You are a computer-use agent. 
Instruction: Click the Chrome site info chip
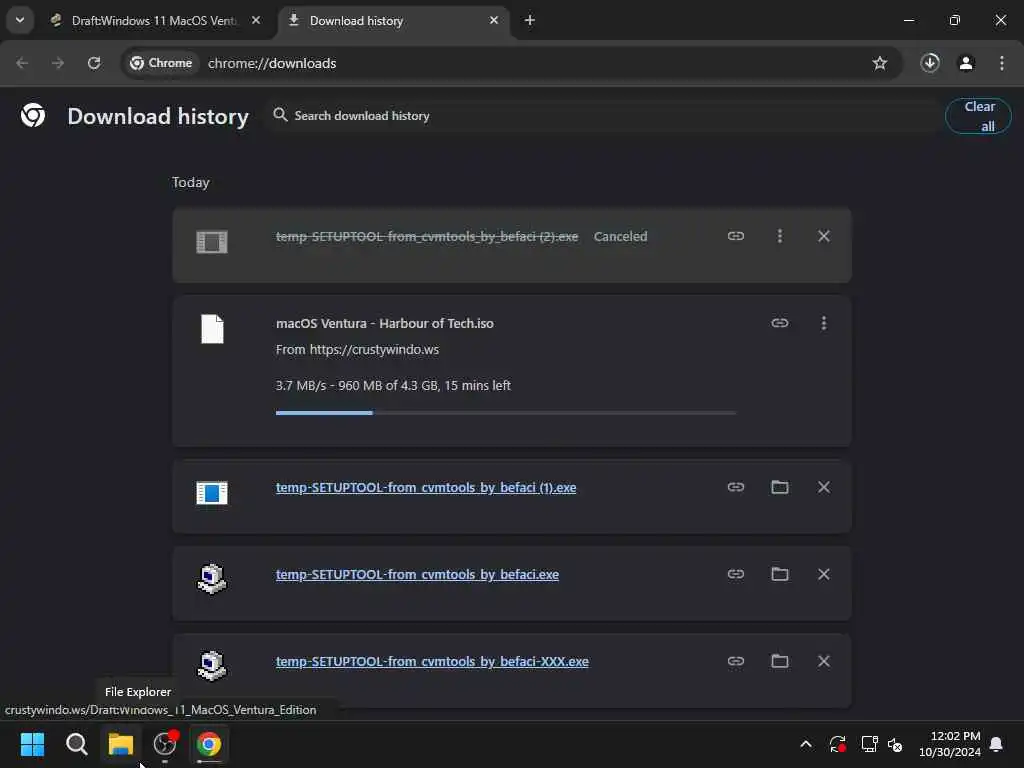click(x=161, y=63)
